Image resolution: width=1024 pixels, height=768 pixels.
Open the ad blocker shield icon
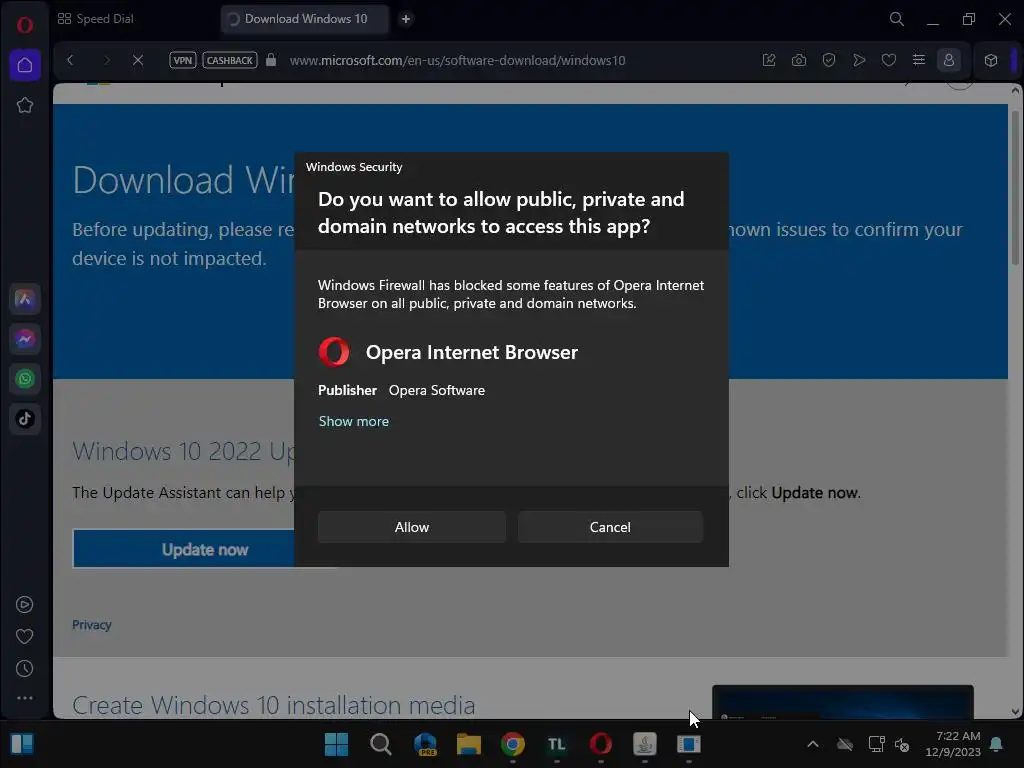pos(829,60)
